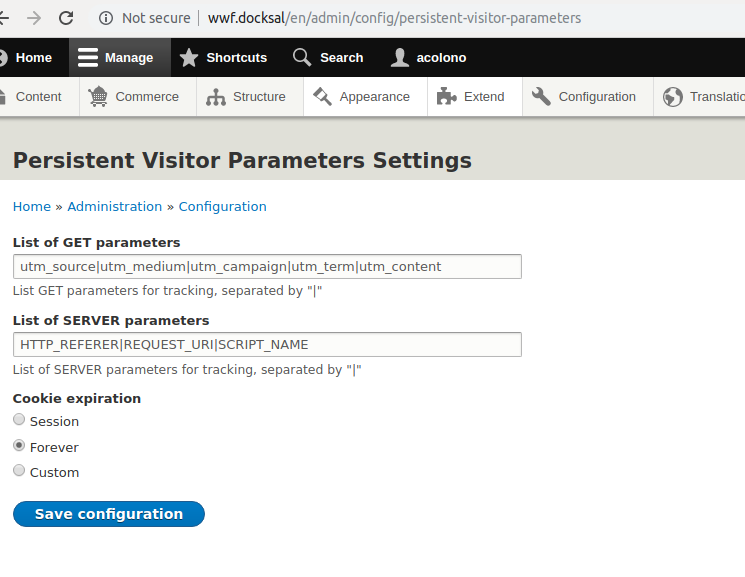Focus the List of SERVER parameters field

coord(267,345)
